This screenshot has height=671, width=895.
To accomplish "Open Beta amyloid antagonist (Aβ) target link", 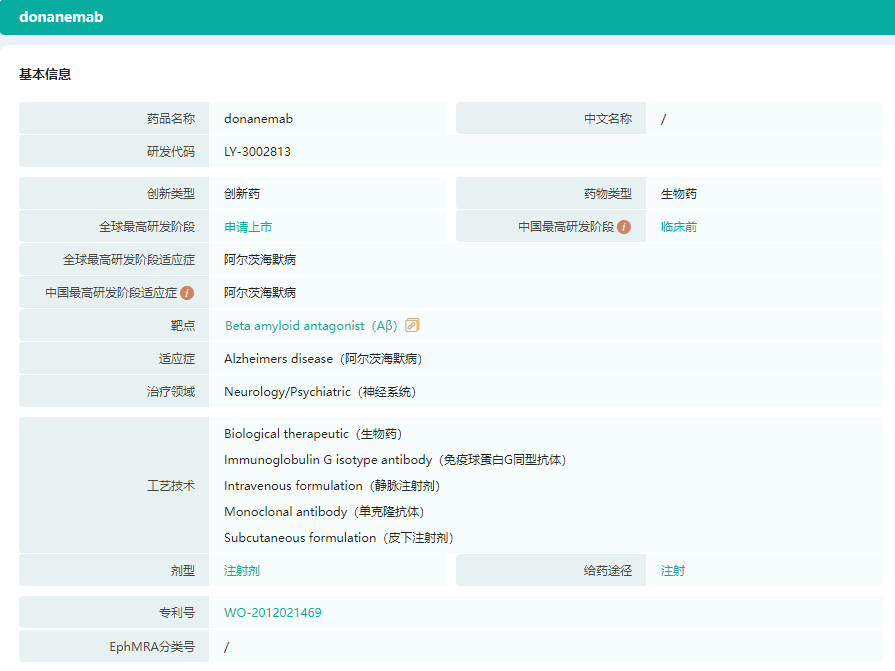I will (311, 326).
